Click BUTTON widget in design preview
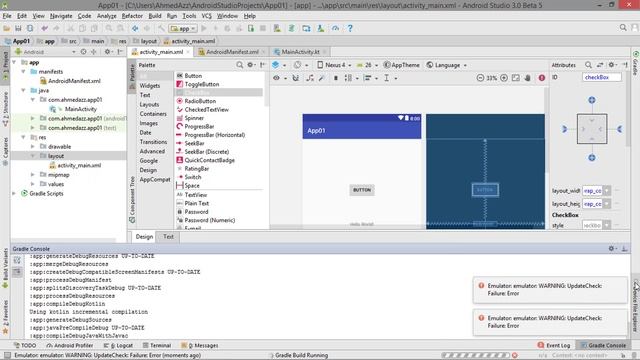Screen dimensions: 640x360 click(x=362, y=190)
